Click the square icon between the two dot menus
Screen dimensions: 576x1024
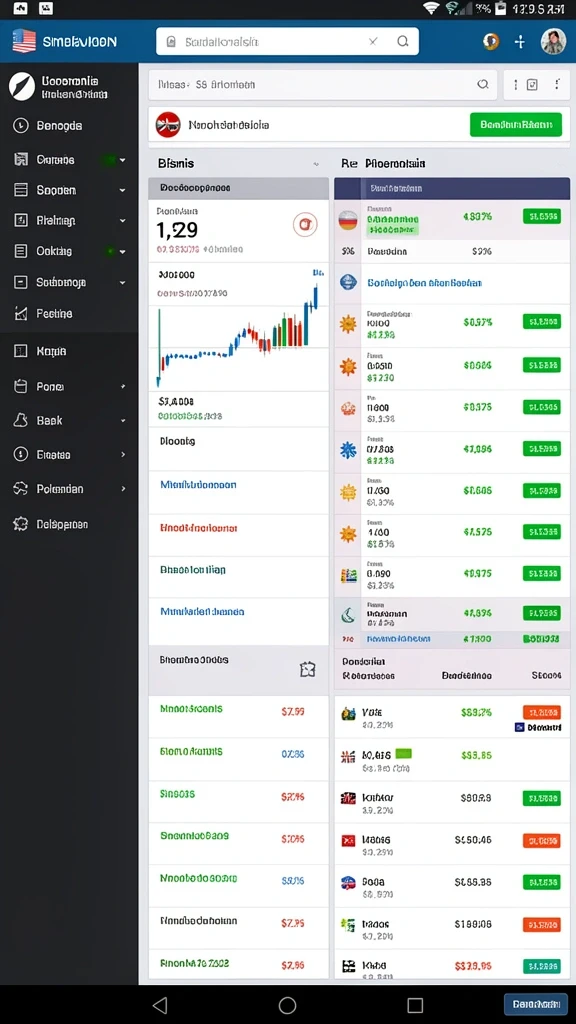point(532,84)
